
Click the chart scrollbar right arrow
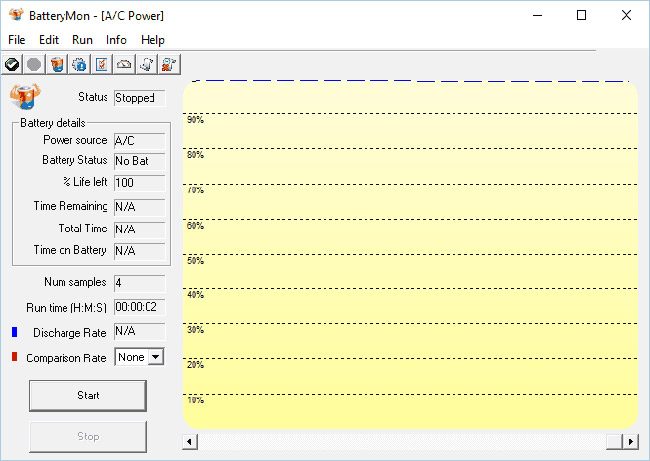click(630, 441)
